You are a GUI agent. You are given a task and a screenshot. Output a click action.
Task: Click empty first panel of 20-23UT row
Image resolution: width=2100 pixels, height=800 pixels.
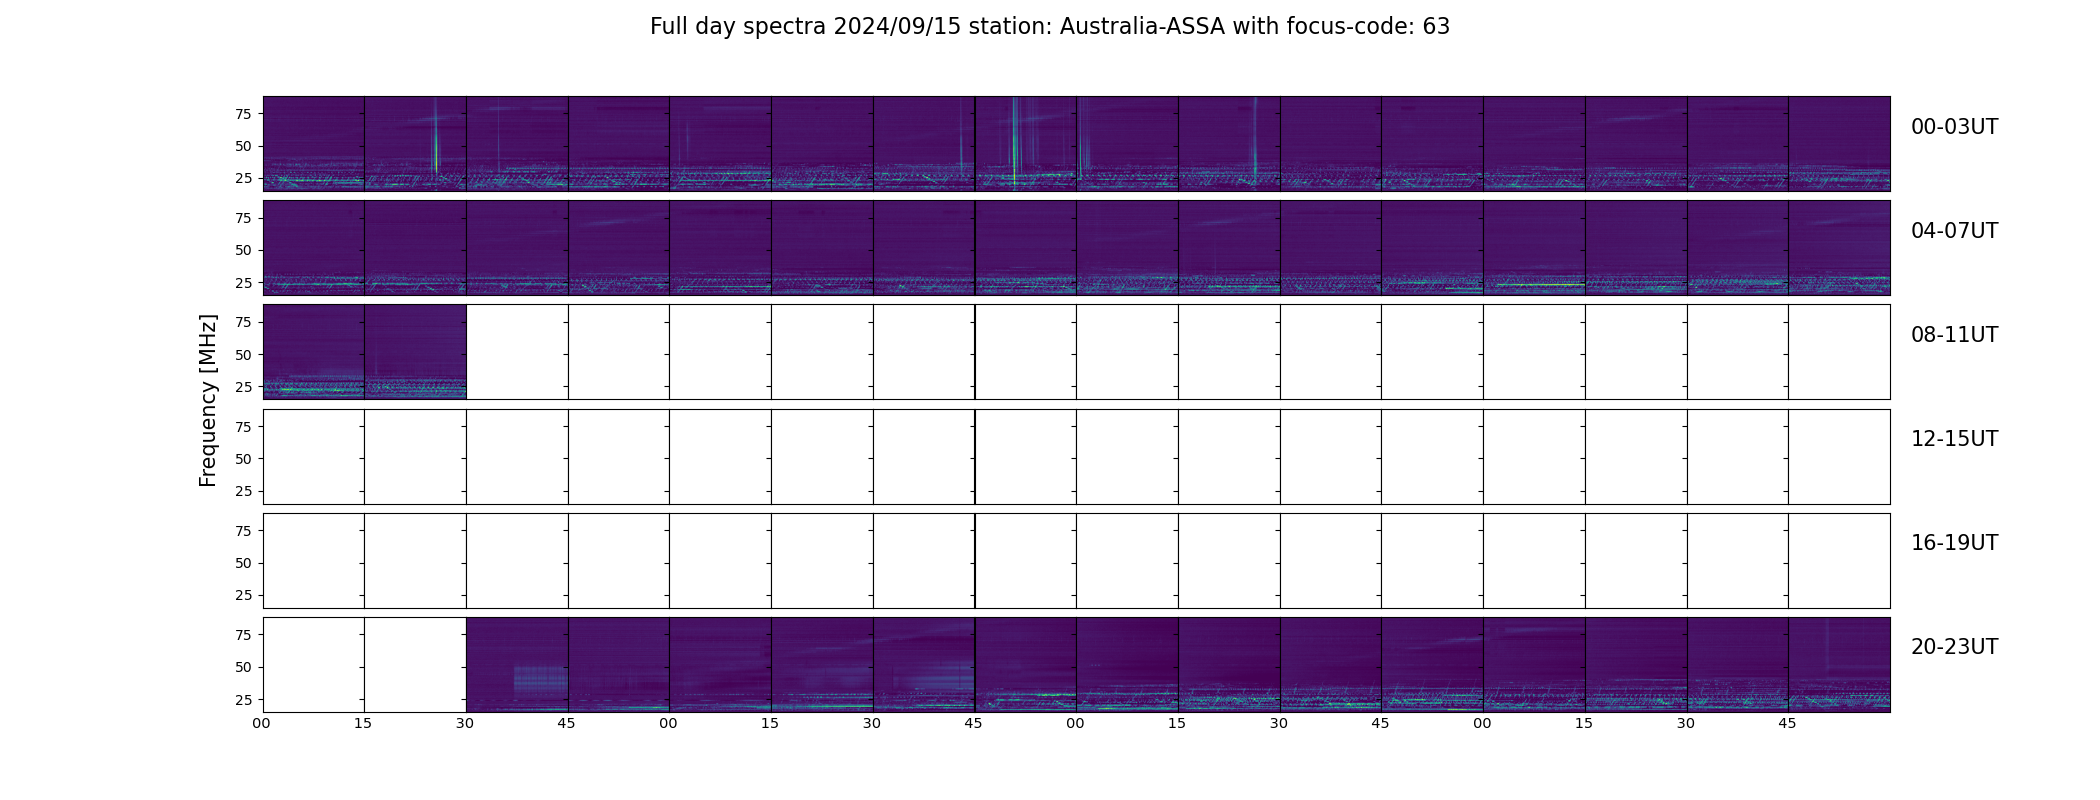point(314,665)
